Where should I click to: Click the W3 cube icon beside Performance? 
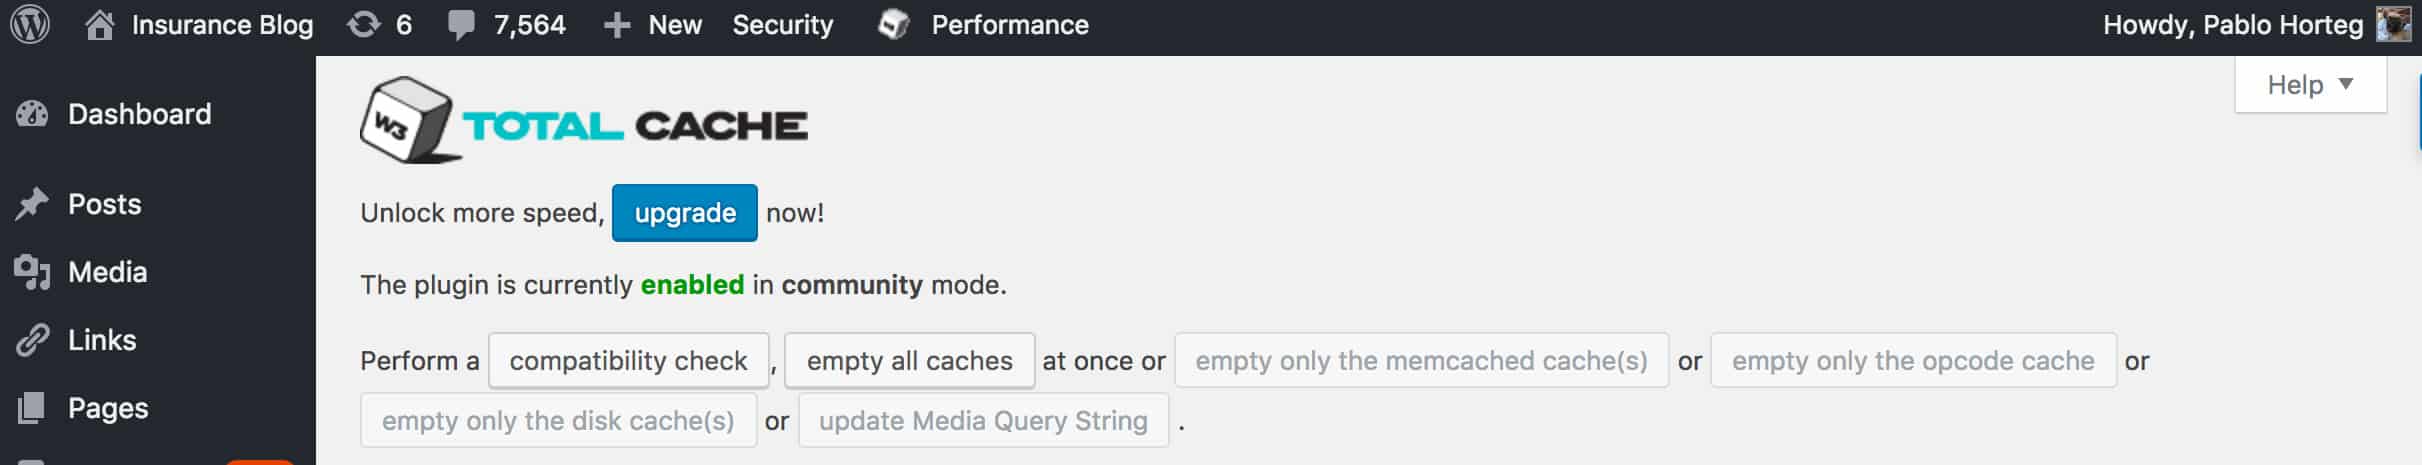point(893,25)
